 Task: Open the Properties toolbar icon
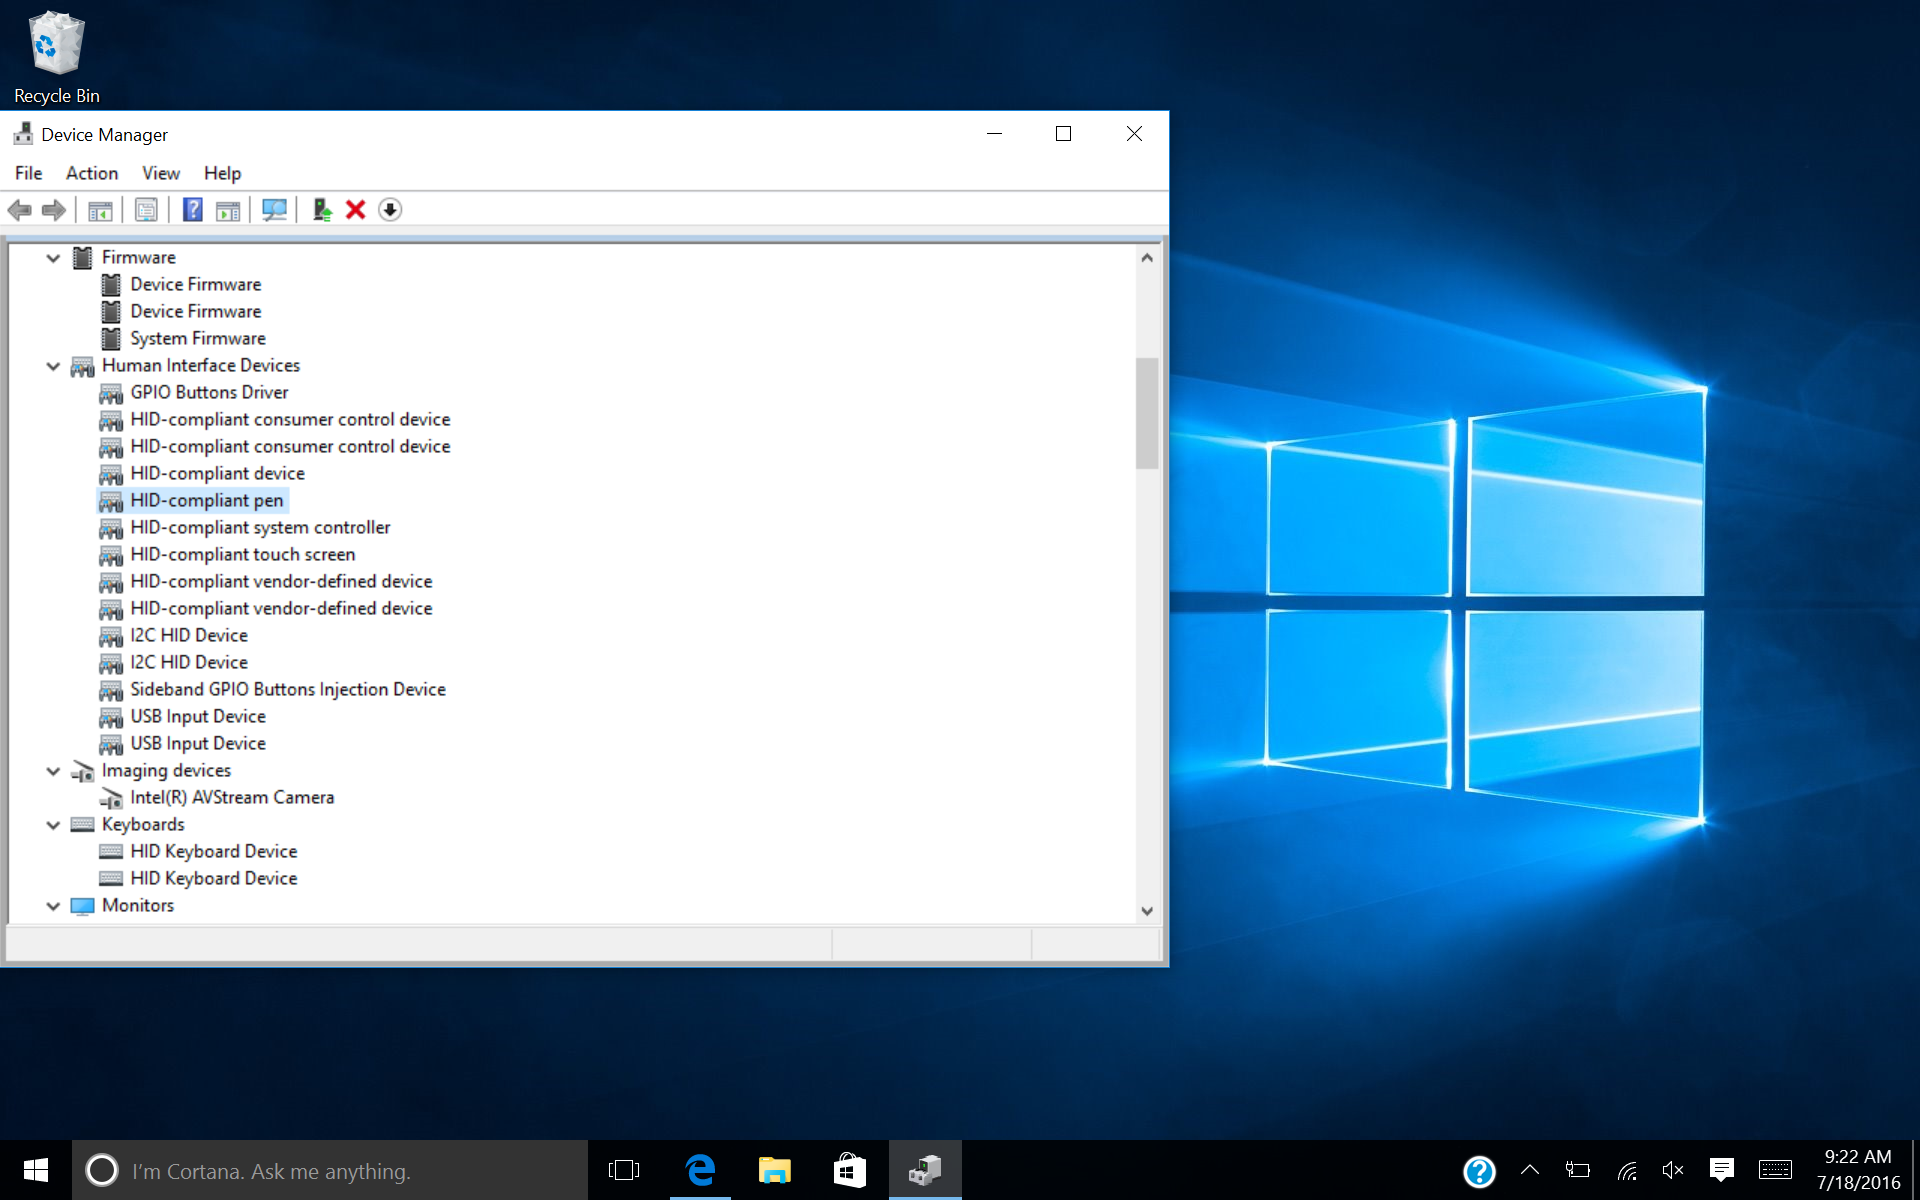pos(146,210)
